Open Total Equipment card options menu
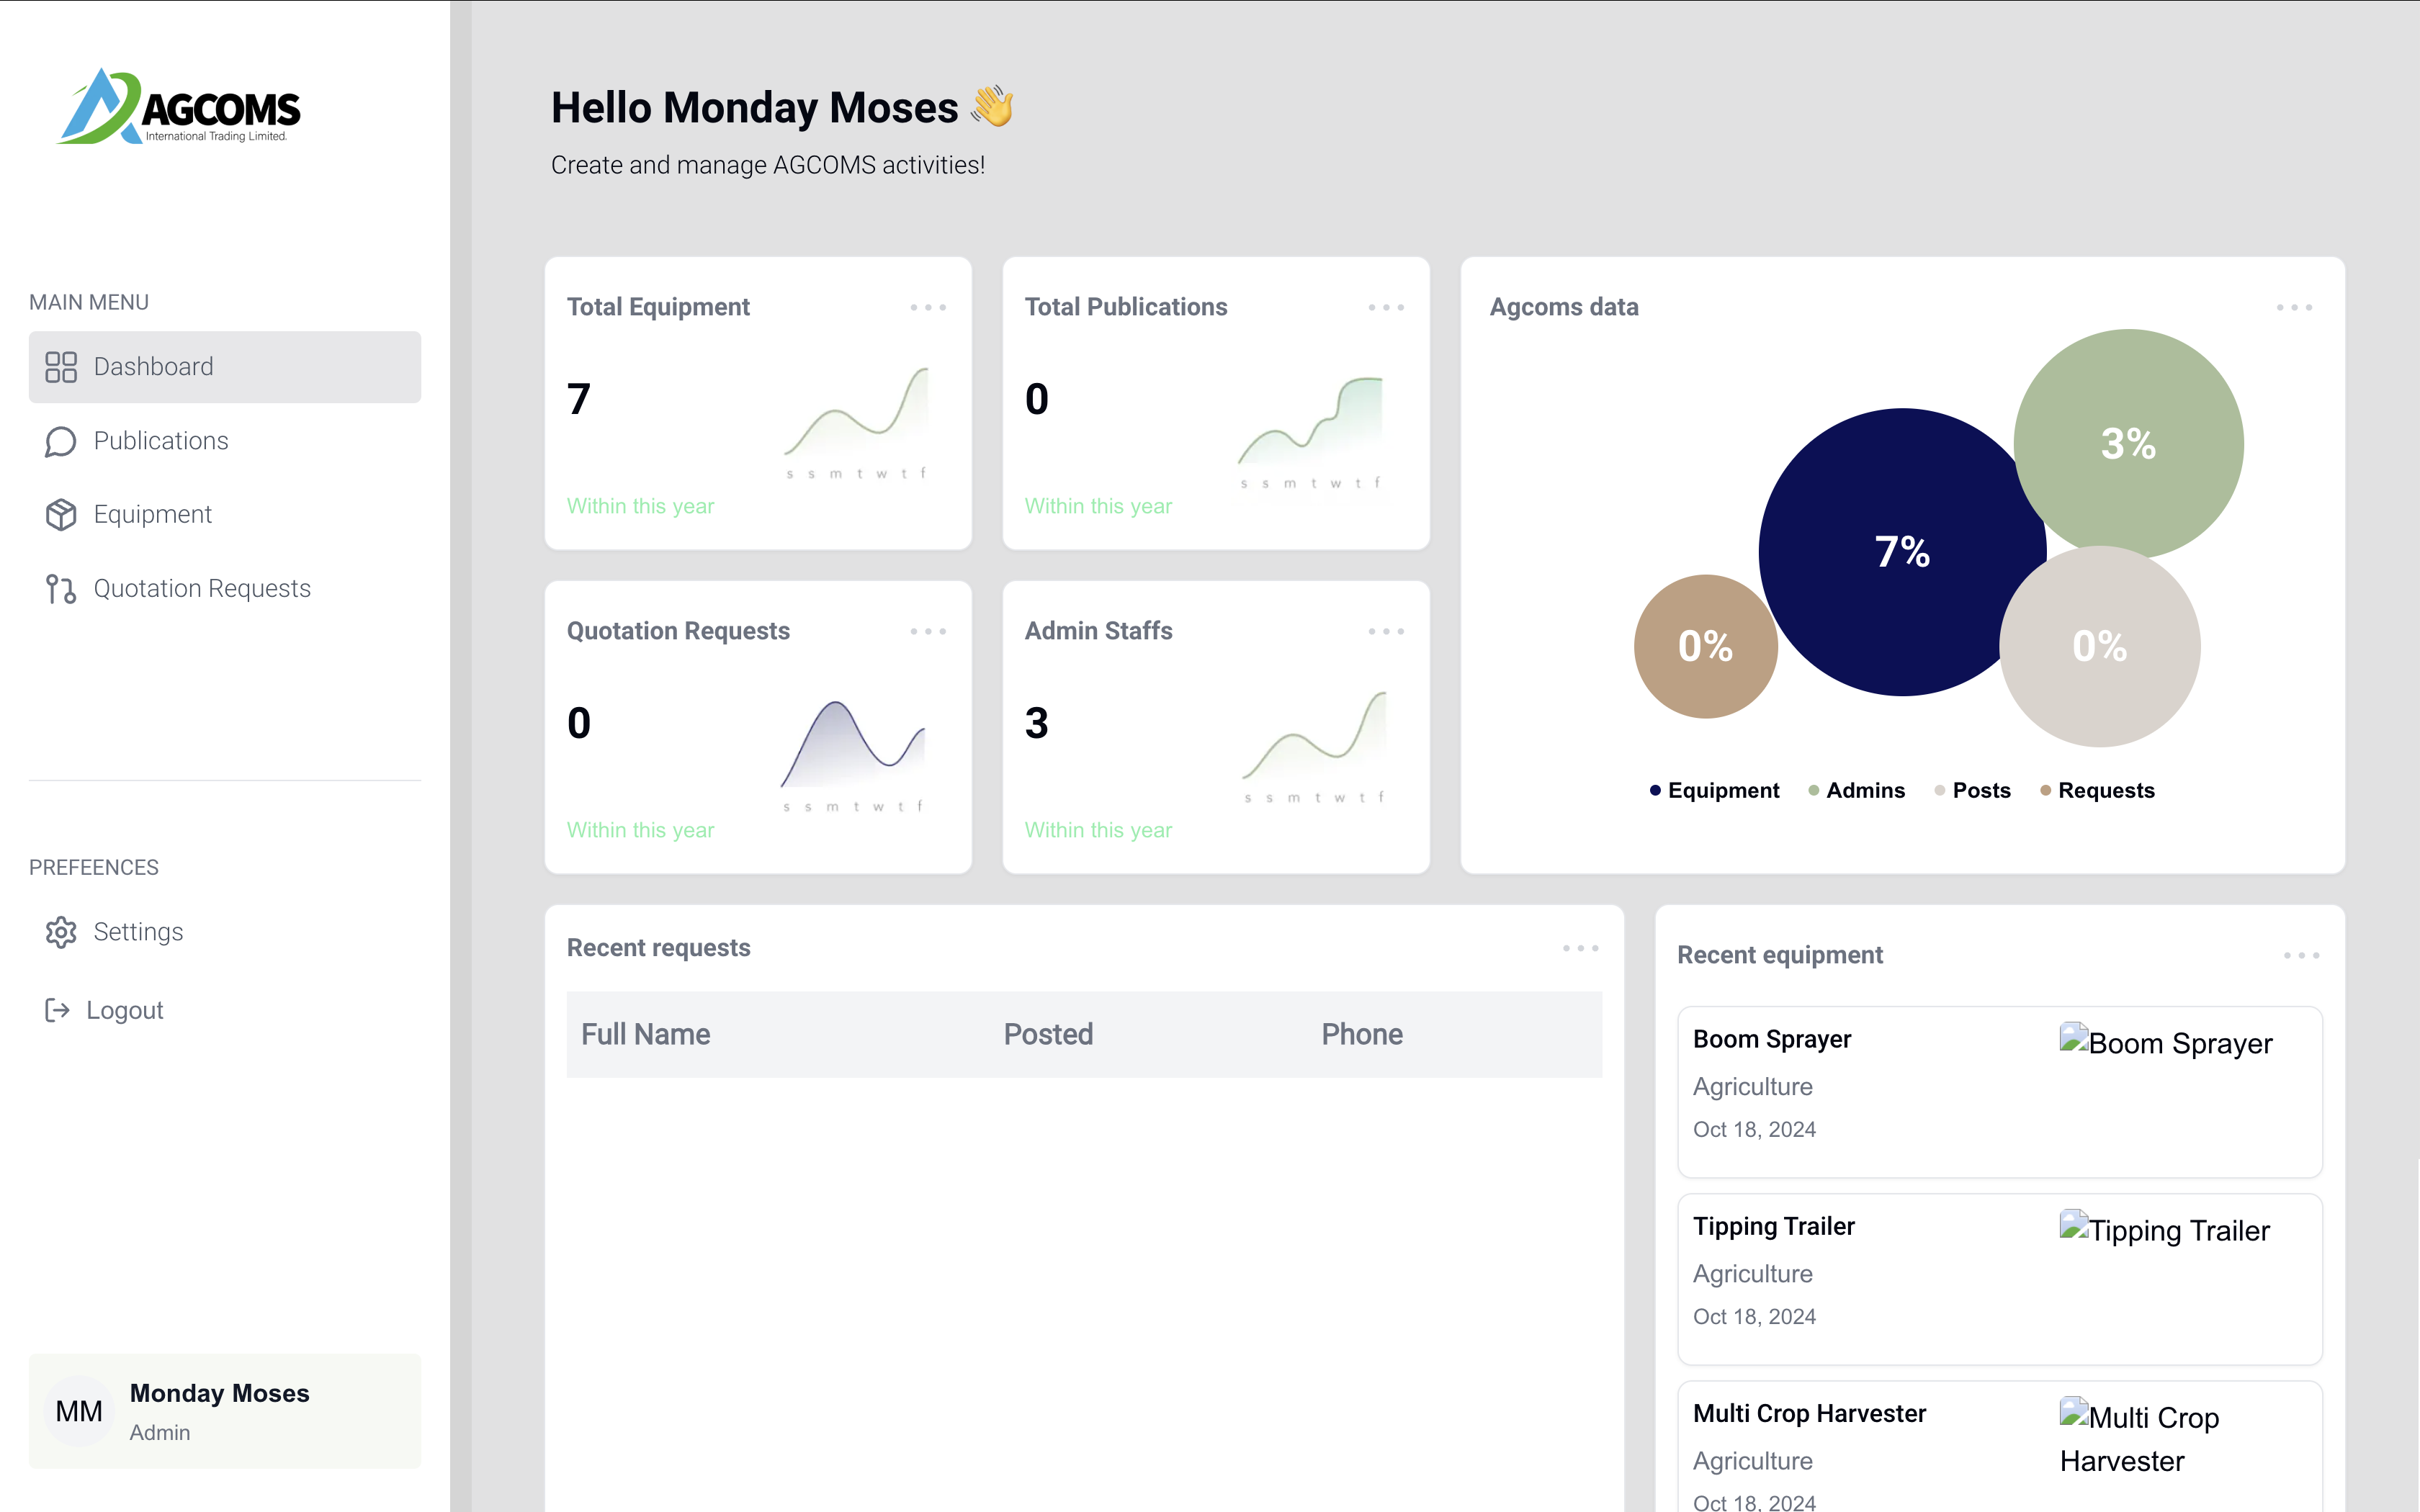Image resolution: width=2420 pixels, height=1512 pixels. tap(928, 307)
